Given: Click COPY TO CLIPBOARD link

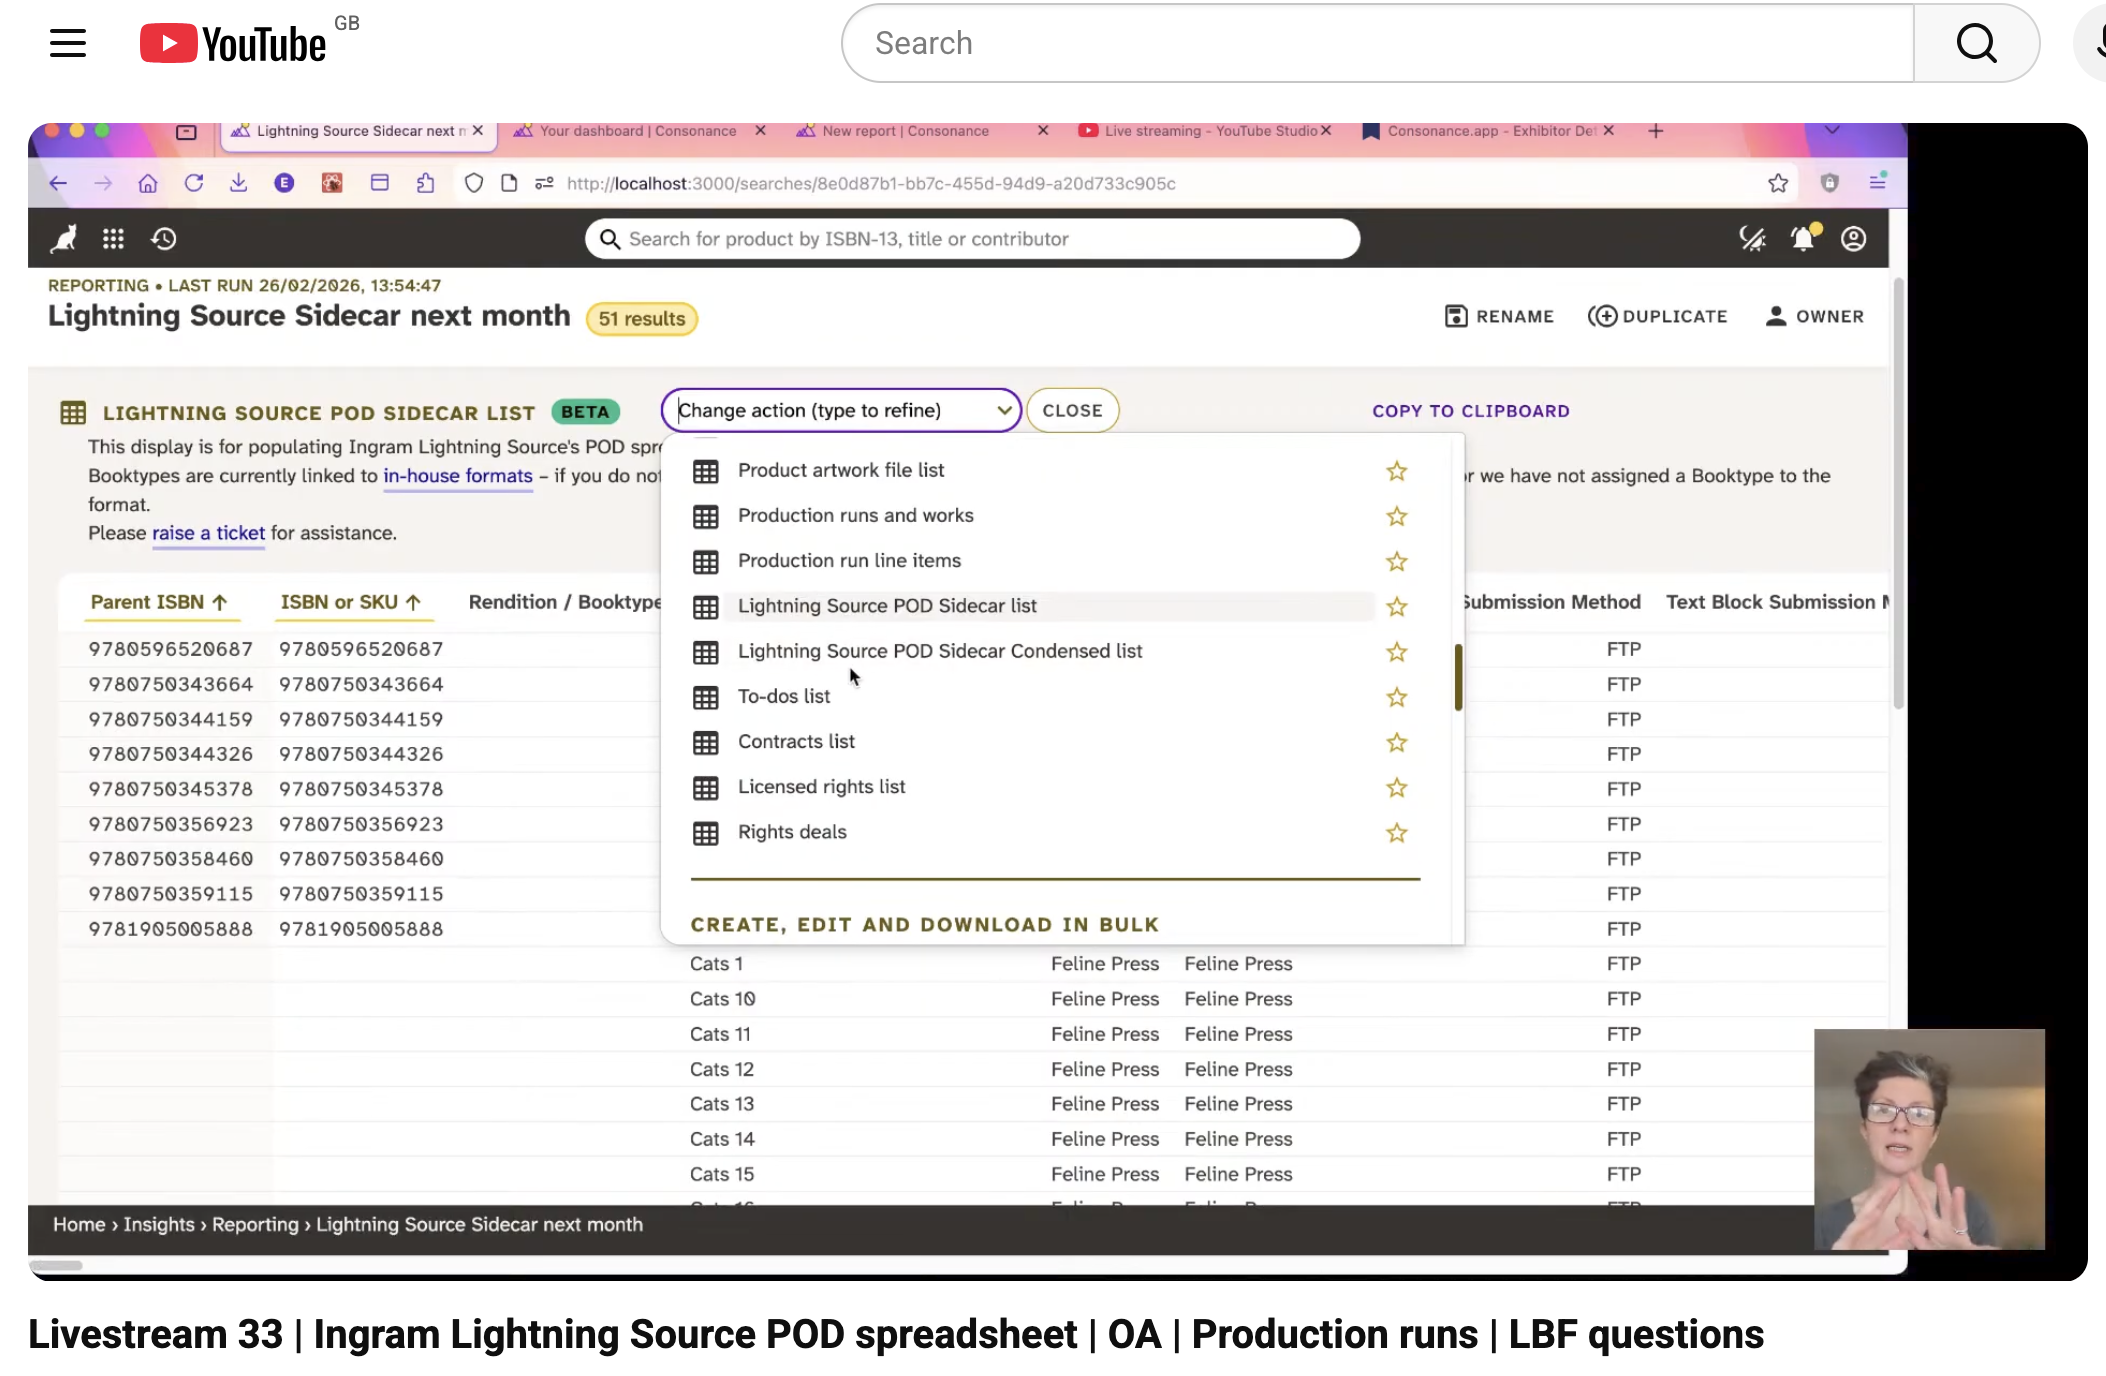Looking at the screenshot, I should coord(1471,411).
